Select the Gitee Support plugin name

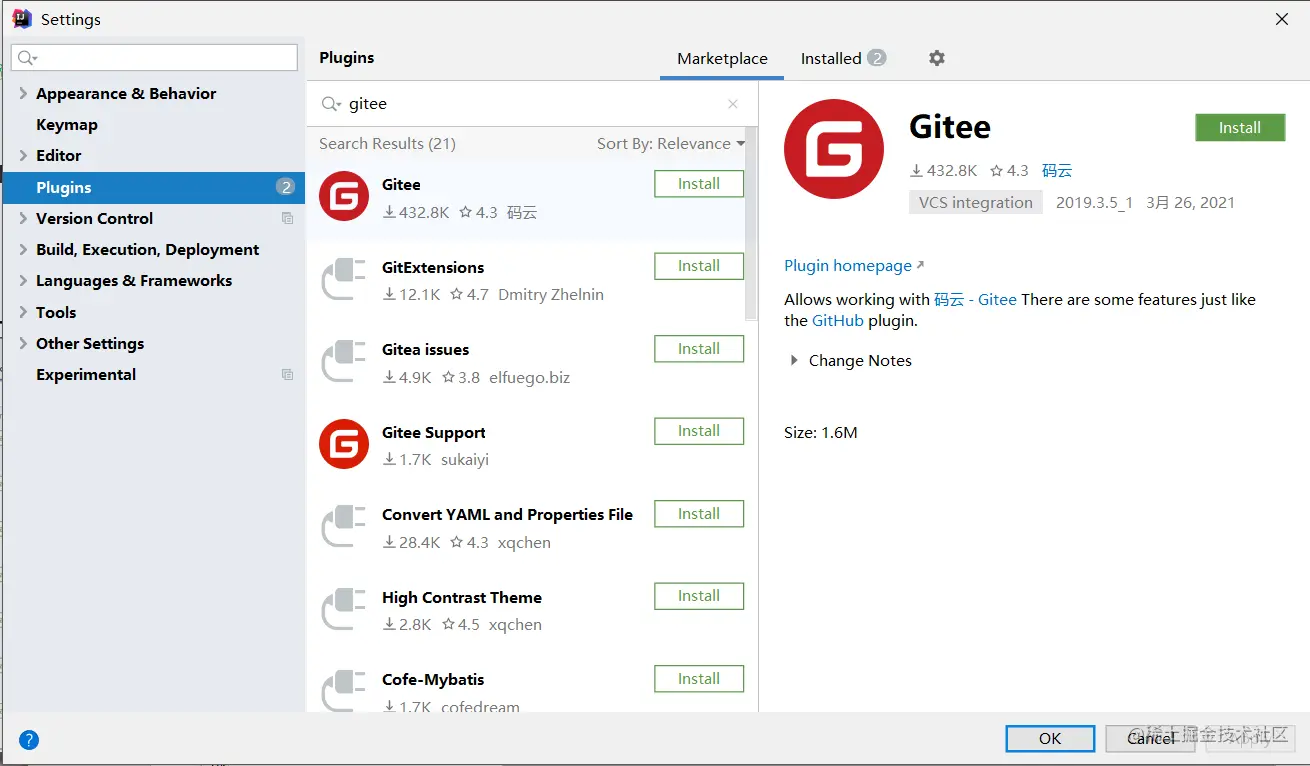point(434,433)
